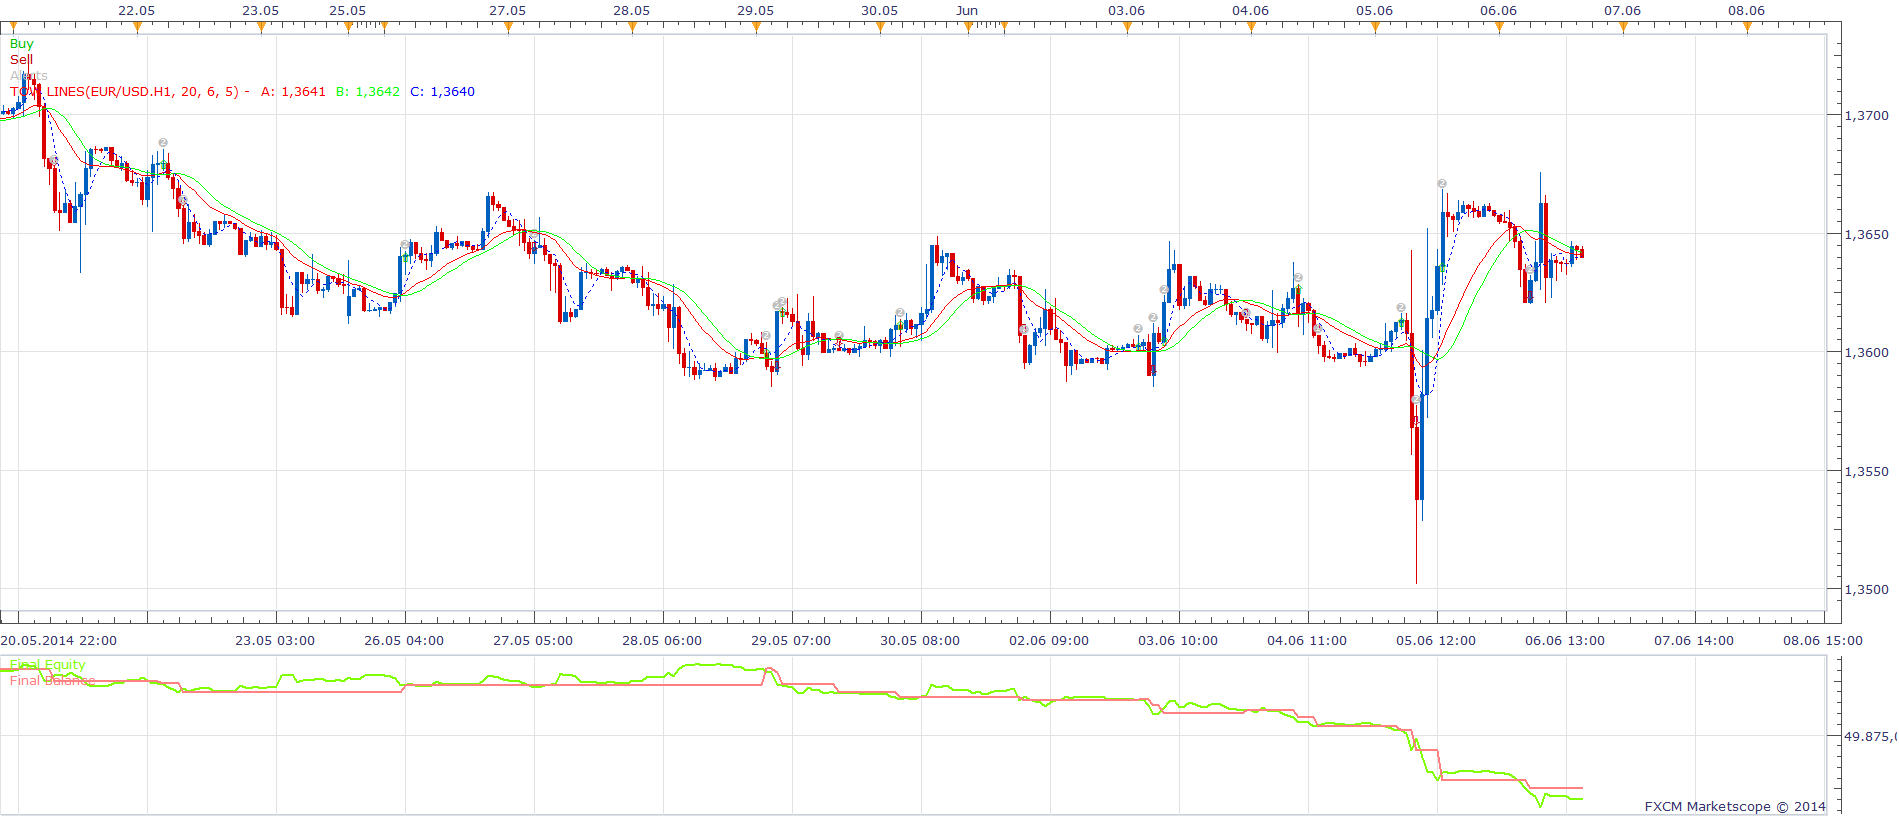Click the 30.05 08:00 time label

pyautogui.click(x=920, y=641)
